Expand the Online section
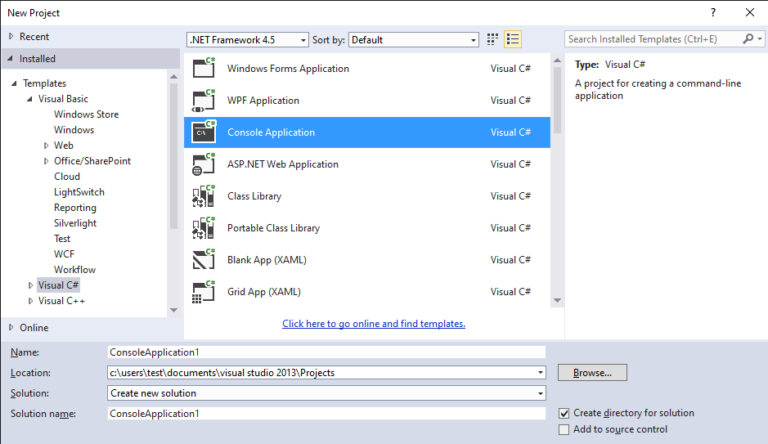This screenshot has width=768, height=444. click(x=11, y=327)
